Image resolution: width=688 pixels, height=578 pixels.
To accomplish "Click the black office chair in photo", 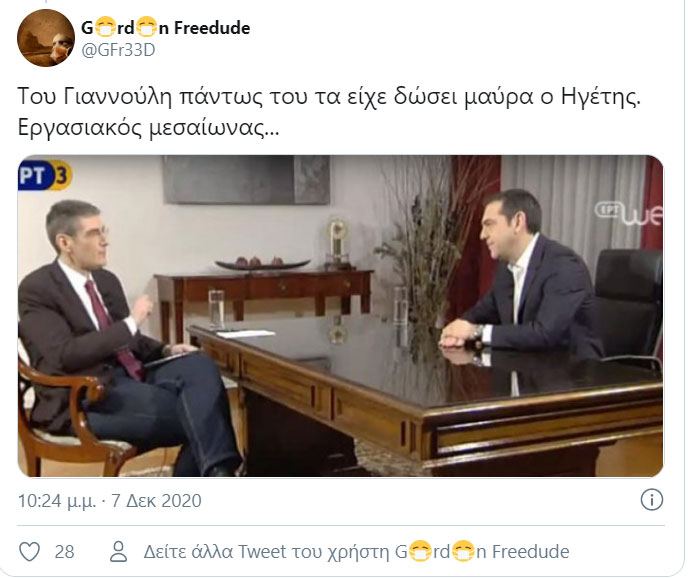I will (628, 307).
